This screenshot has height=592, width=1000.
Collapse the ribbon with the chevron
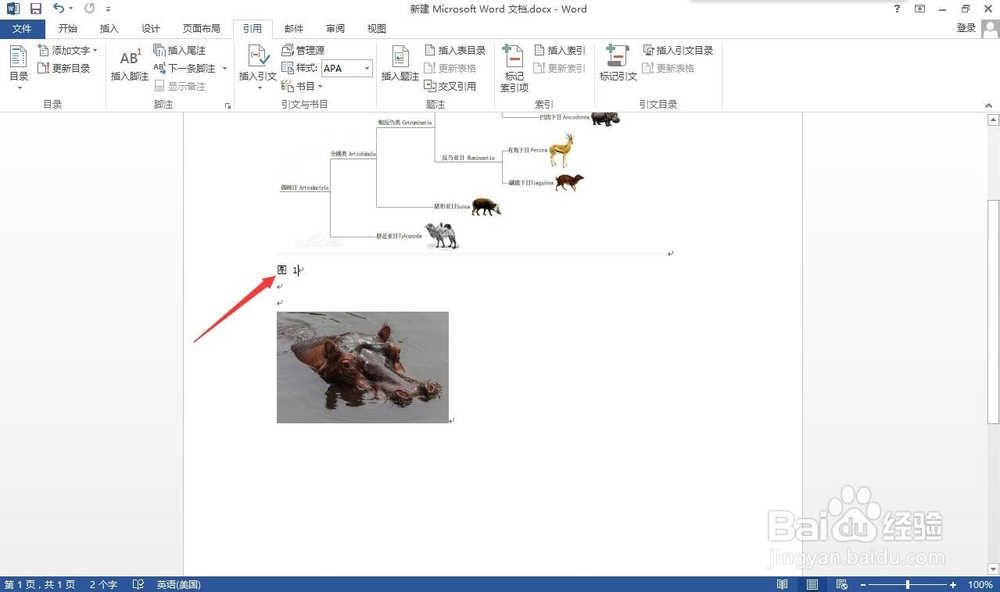989,105
